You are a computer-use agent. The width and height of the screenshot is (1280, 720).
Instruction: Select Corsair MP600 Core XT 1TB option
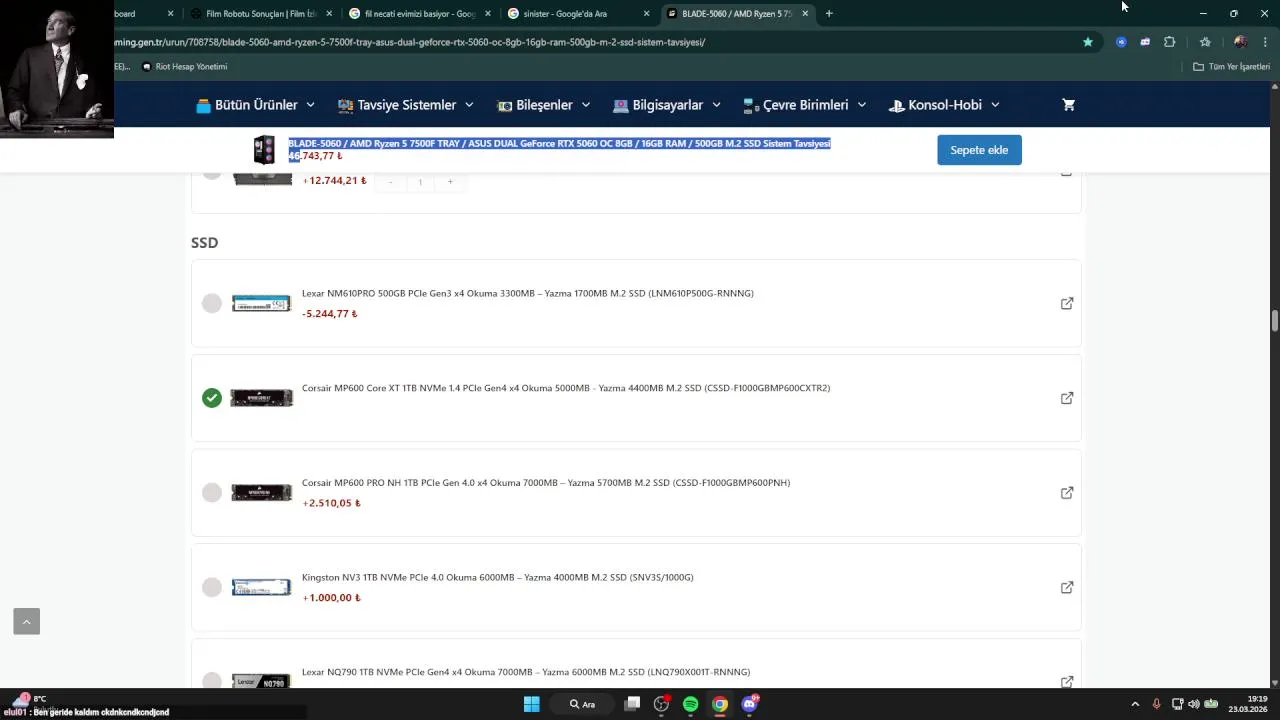(x=212, y=398)
